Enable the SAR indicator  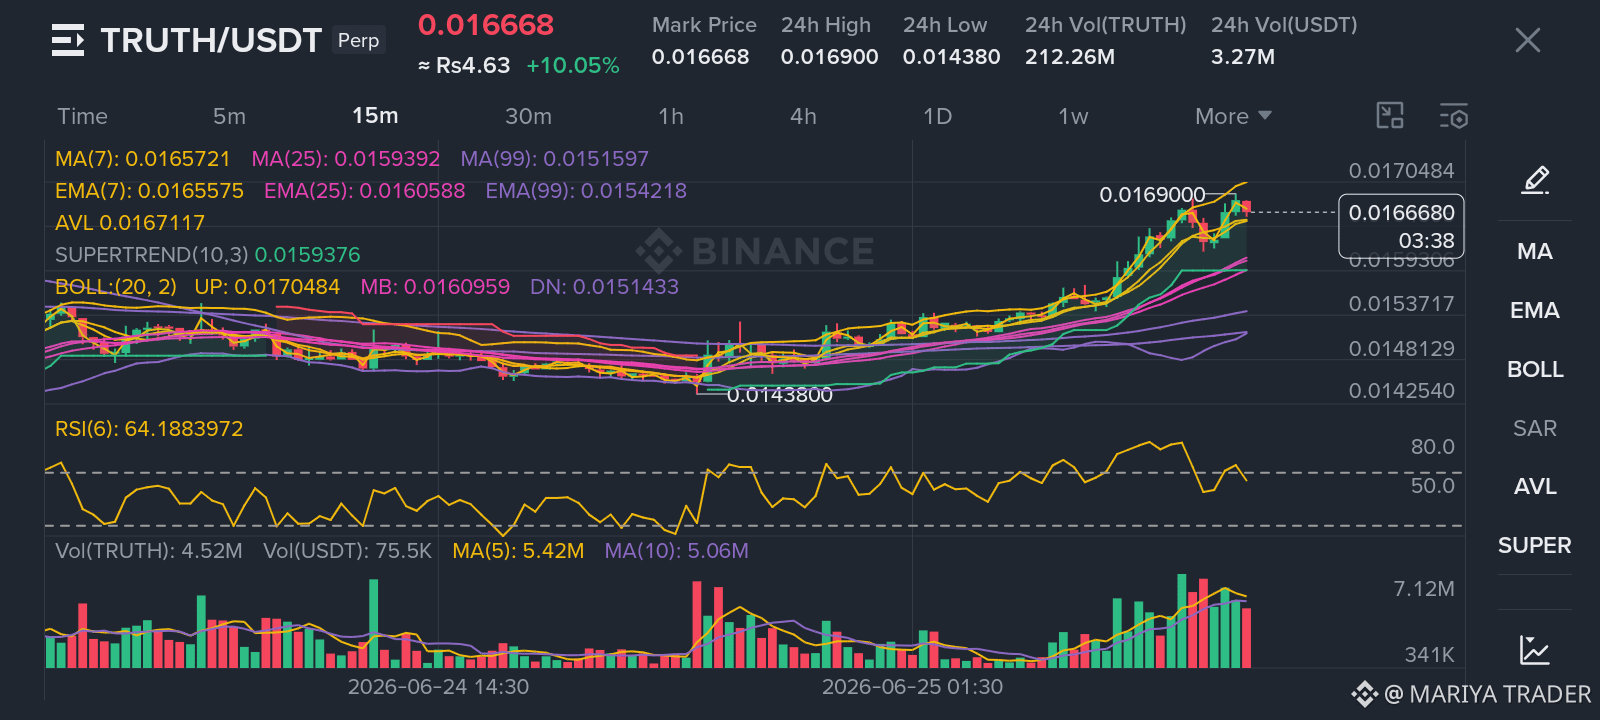point(1535,429)
